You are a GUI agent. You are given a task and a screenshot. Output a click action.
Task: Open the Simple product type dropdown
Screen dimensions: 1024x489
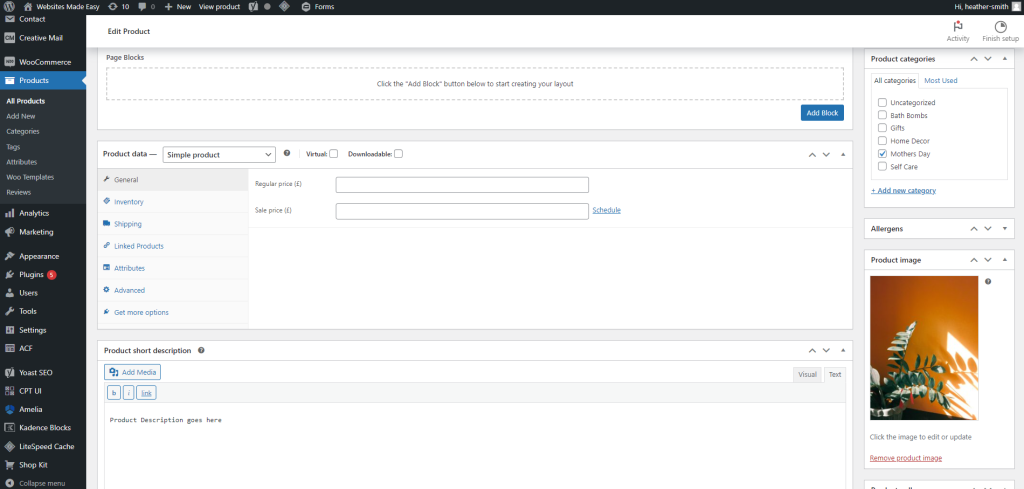point(219,155)
